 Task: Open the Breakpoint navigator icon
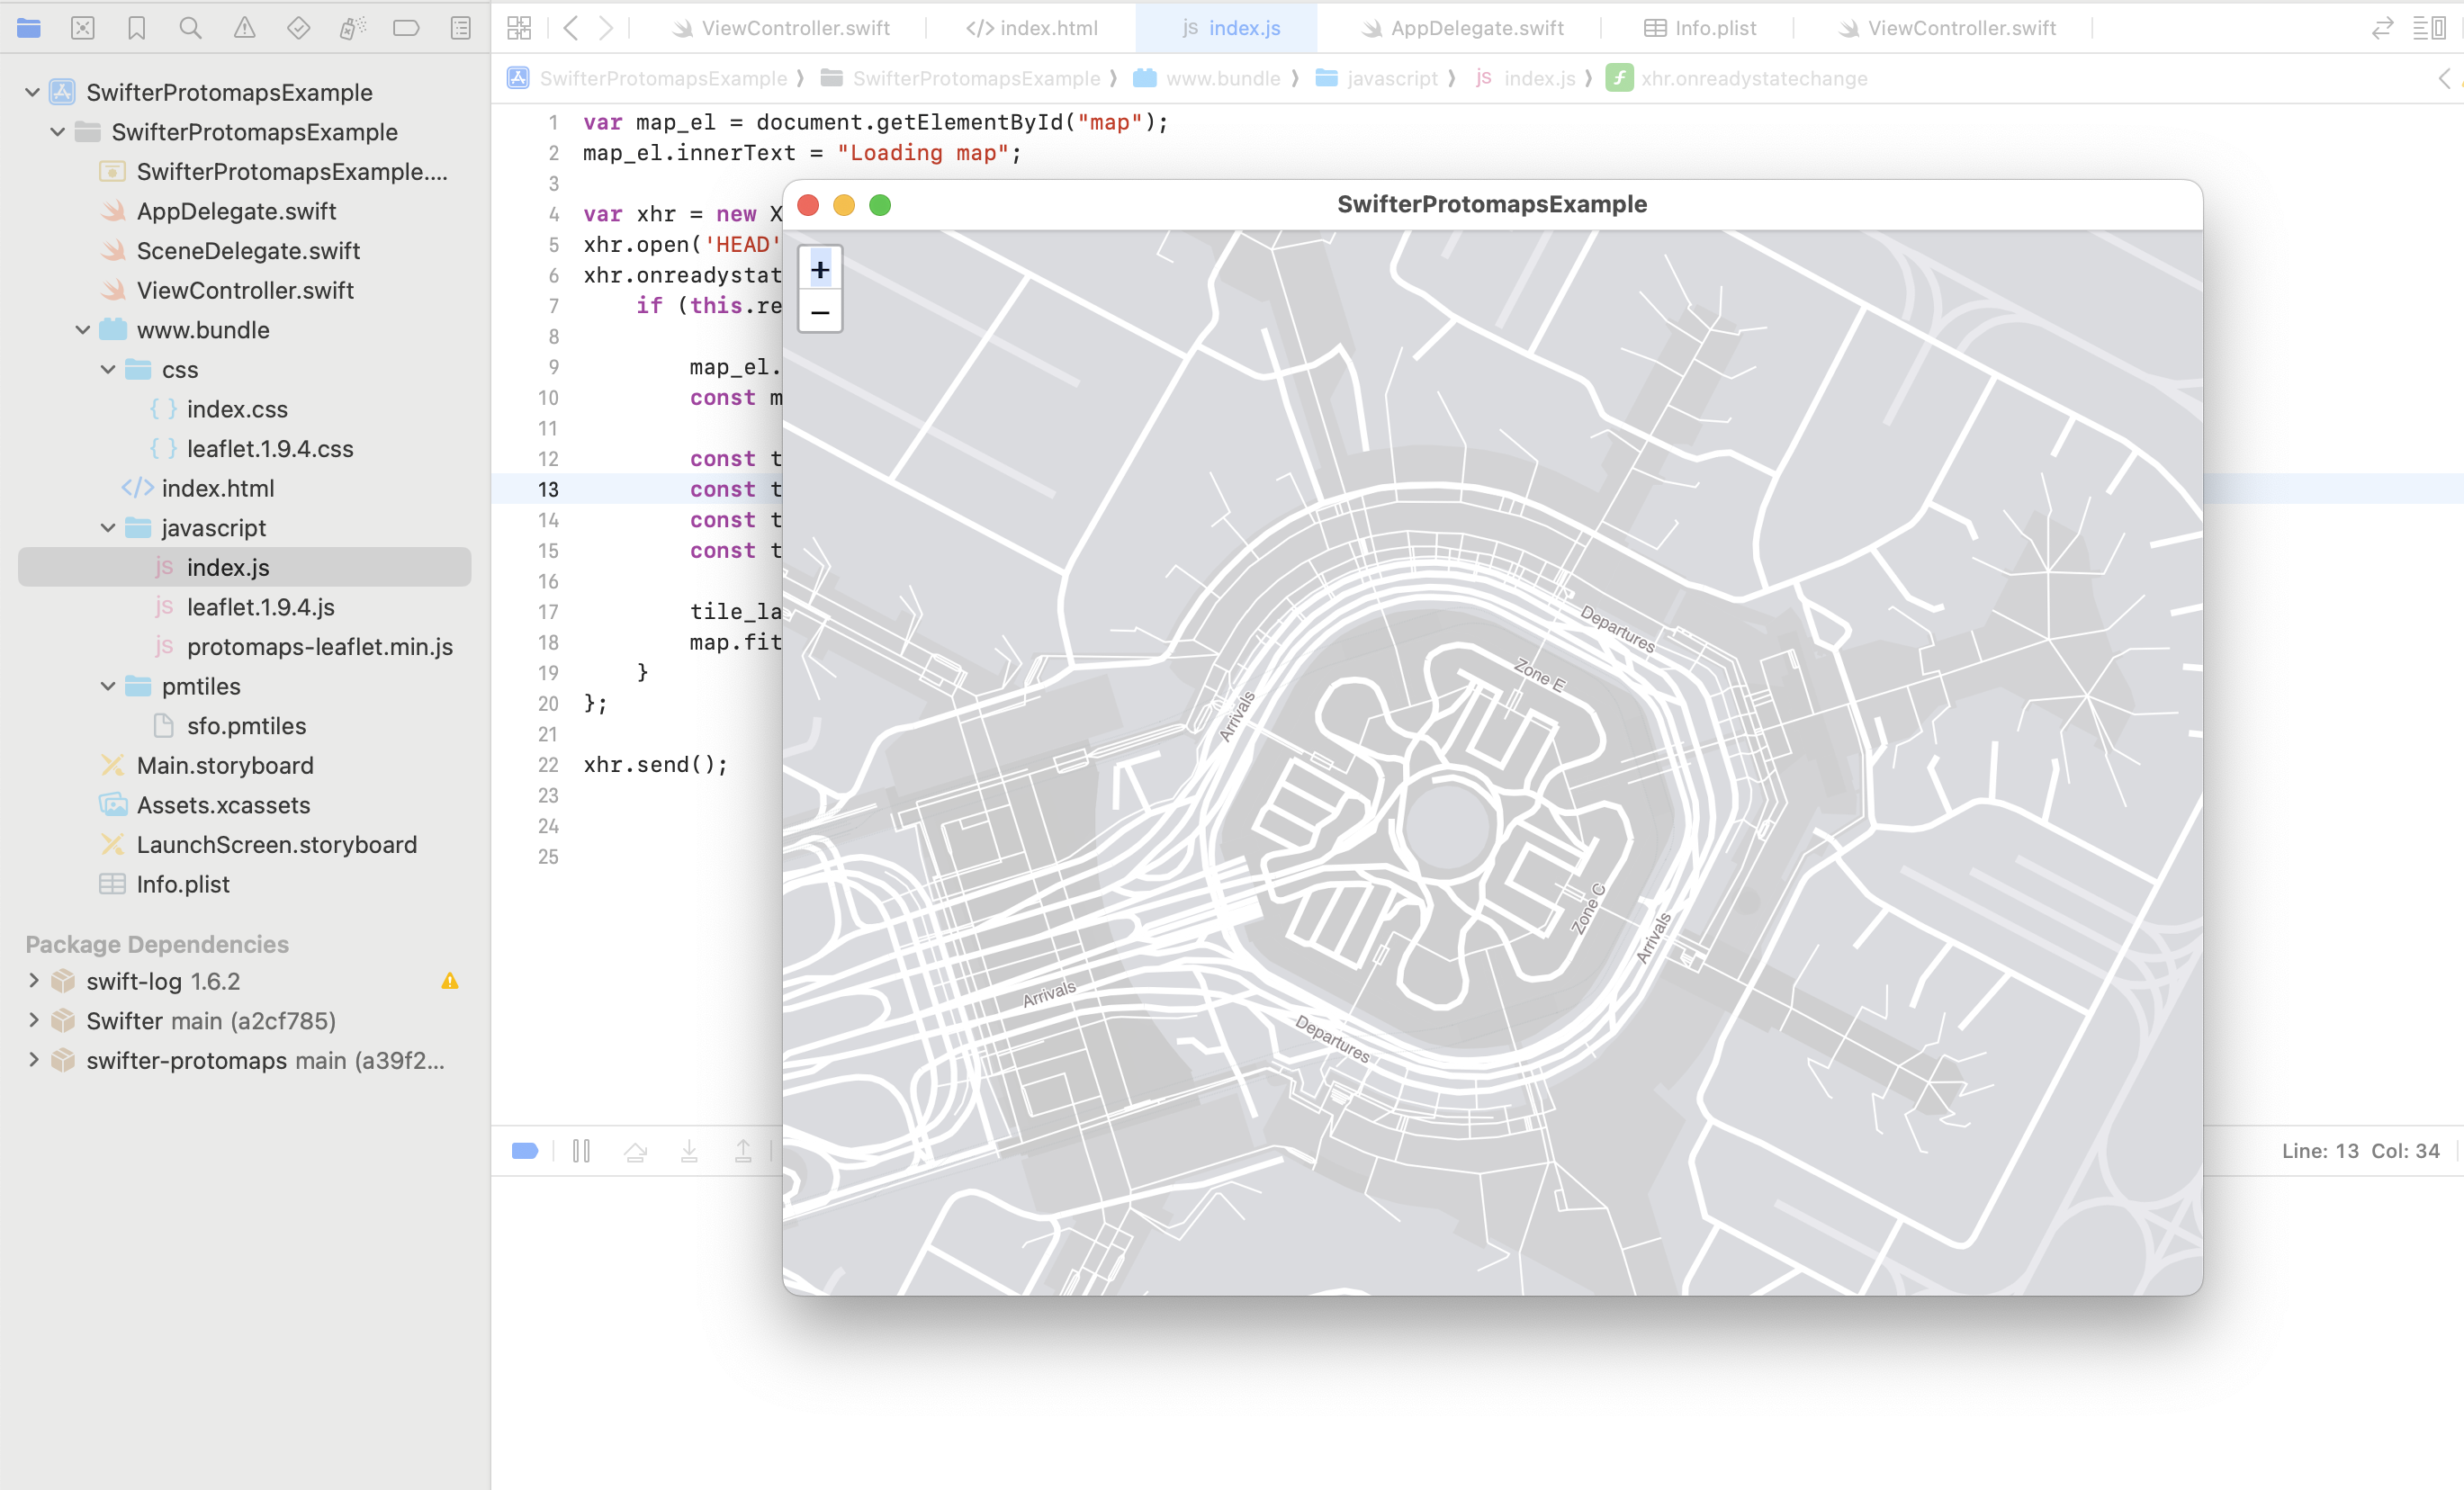pos(406,28)
